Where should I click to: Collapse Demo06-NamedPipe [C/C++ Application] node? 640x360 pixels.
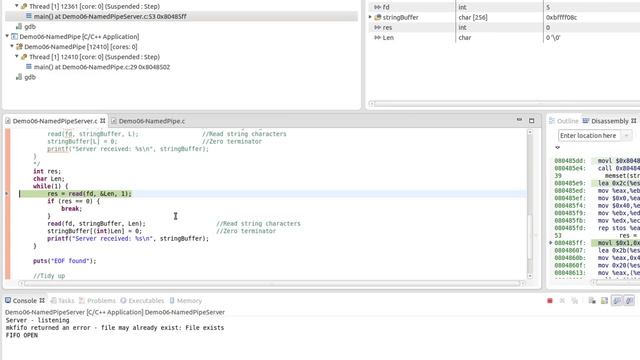click(7, 36)
